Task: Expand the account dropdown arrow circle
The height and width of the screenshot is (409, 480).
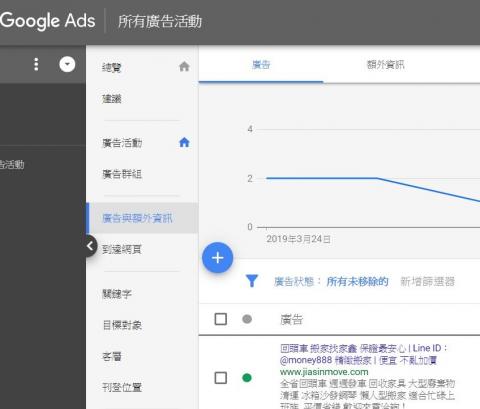Action: (x=67, y=64)
